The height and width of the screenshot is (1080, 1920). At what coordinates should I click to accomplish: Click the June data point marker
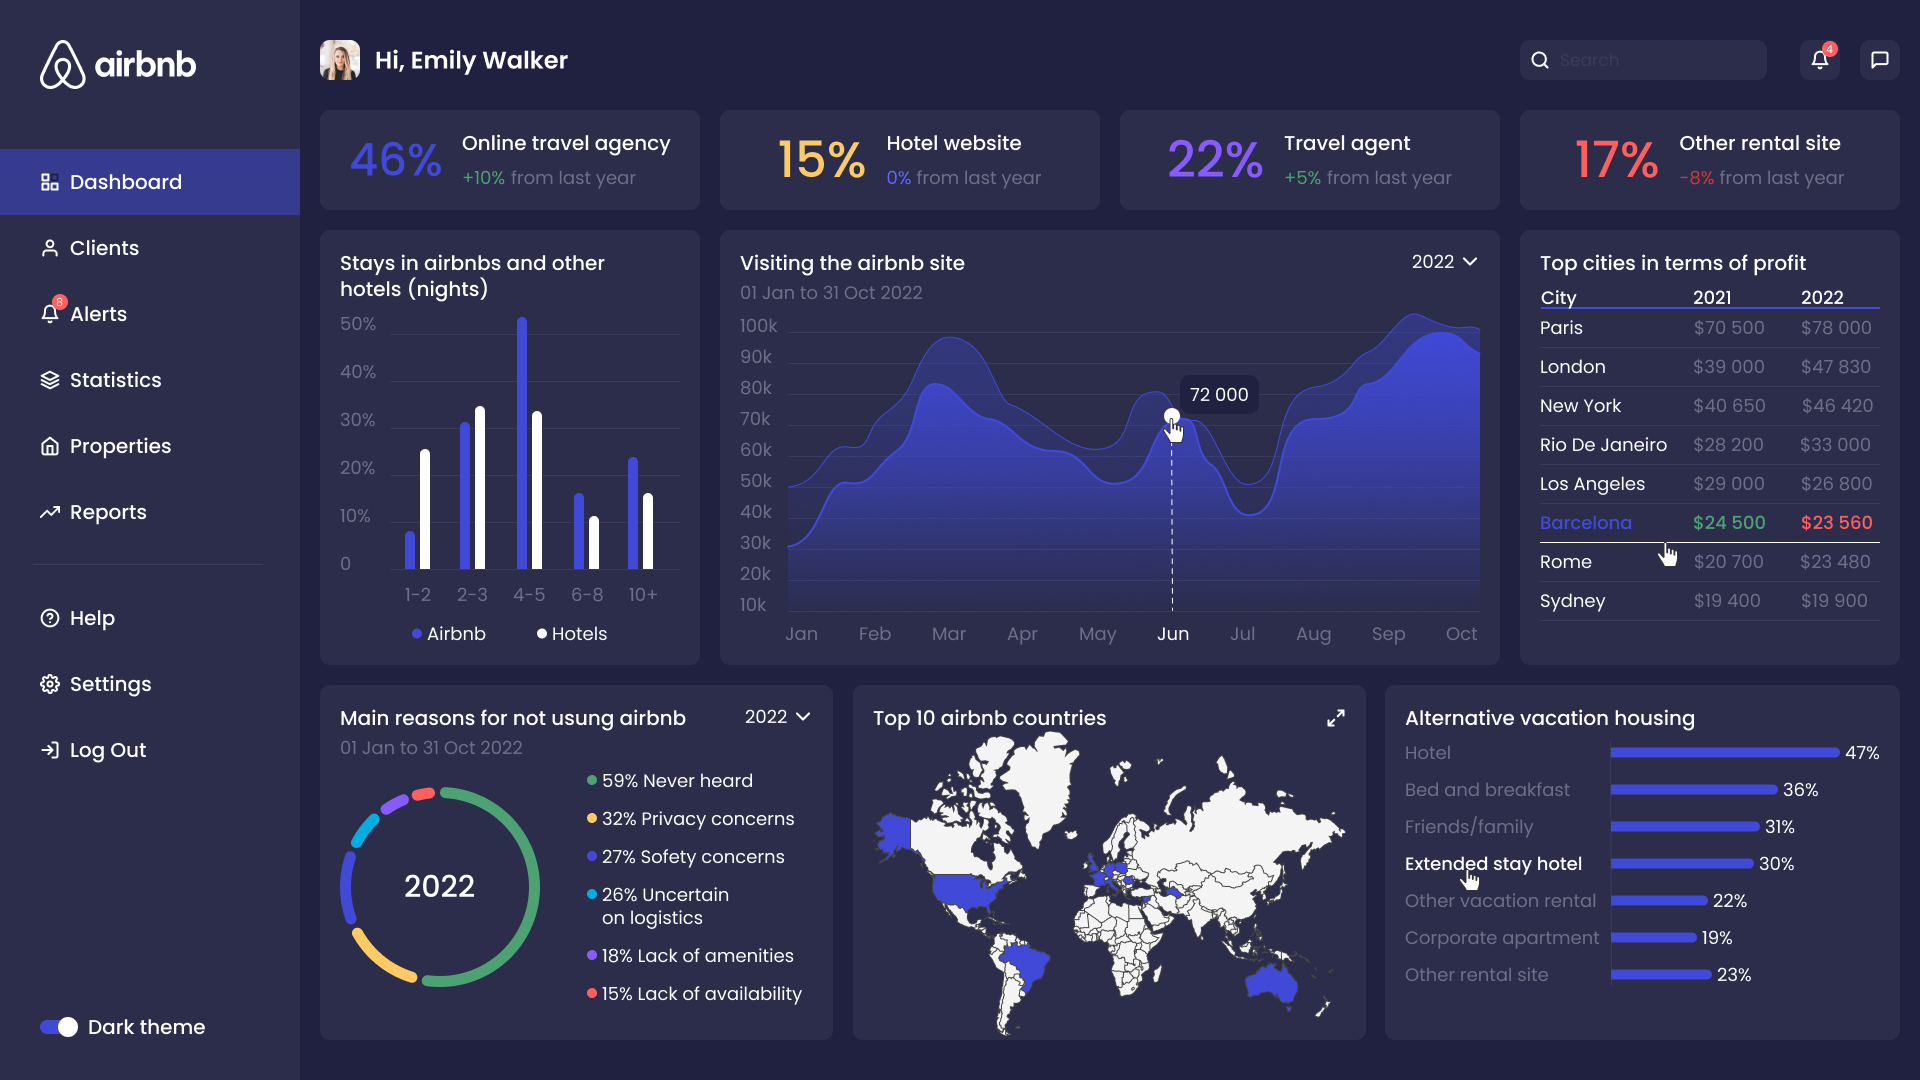click(x=1172, y=416)
